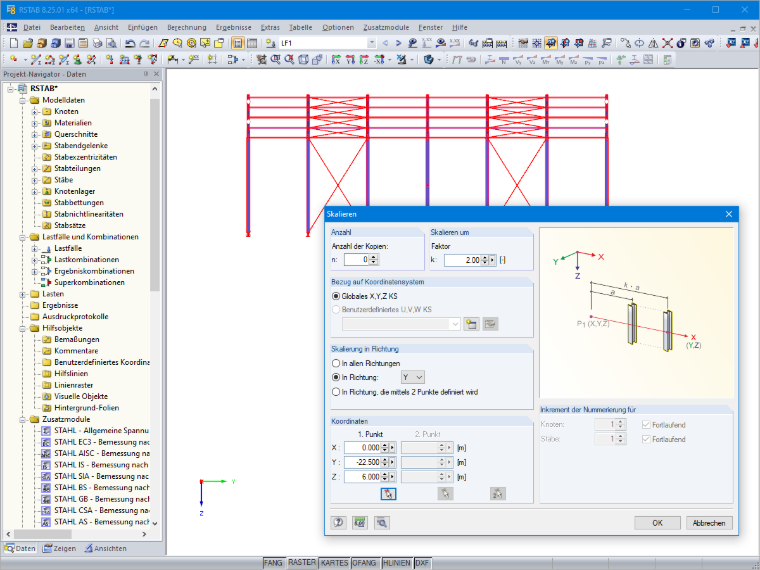Toggle OFANG object snap in status bar
The image size is (760, 570).
coord(364,563)
